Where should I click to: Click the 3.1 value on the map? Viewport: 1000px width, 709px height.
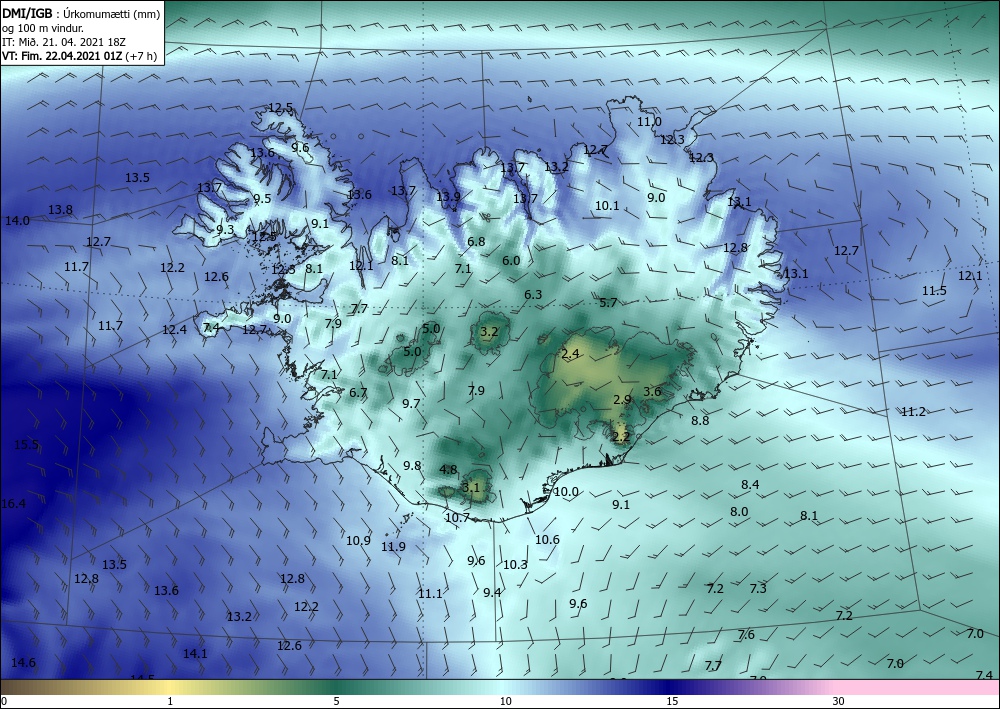(x=471, y=488)
